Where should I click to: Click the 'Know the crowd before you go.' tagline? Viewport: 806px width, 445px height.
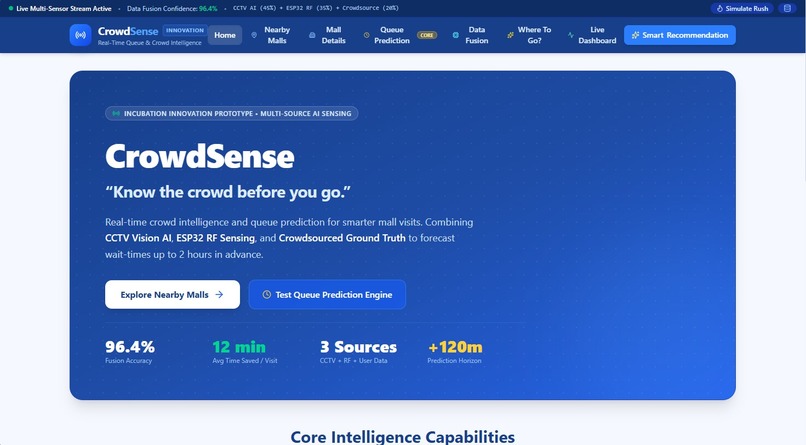pyautogui.click(x=228, y=192)
